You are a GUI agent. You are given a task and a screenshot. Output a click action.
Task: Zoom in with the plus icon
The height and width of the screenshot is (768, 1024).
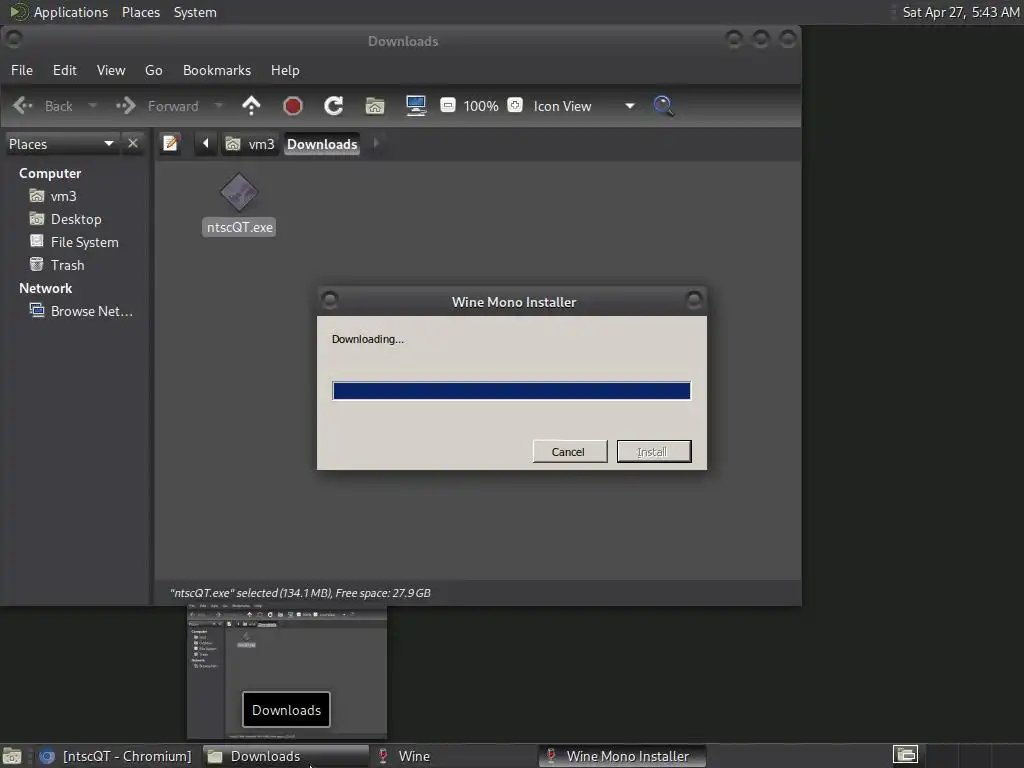pyautogui.click(x=515, y=105)
